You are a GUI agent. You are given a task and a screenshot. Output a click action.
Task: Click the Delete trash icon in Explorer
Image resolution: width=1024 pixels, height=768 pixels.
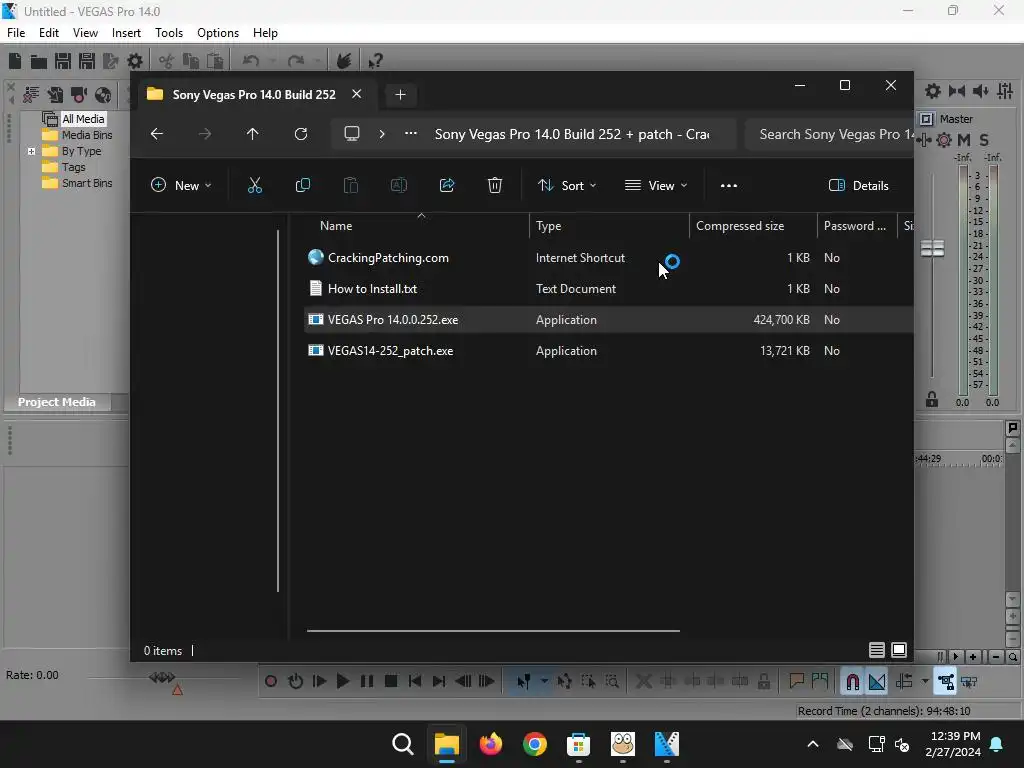tap(495, 185)
